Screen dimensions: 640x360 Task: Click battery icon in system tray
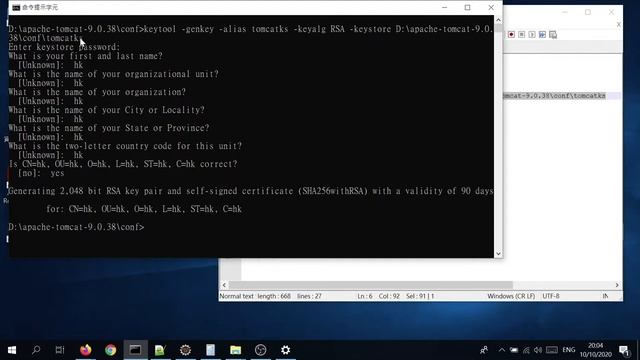tap(514, 350)
